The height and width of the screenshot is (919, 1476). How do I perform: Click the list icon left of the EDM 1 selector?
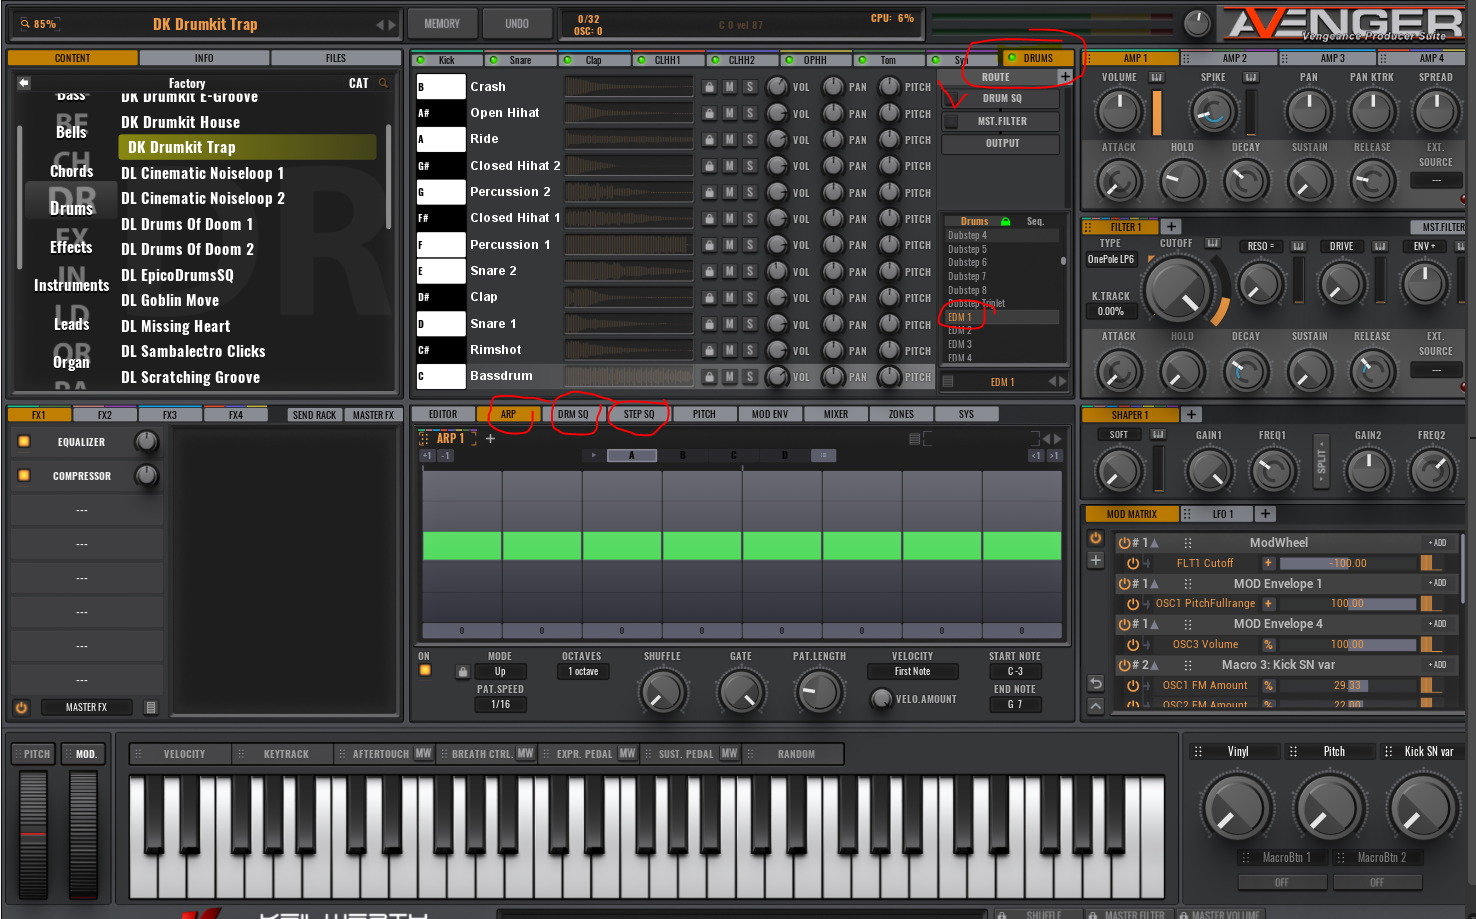pos(948,381)
